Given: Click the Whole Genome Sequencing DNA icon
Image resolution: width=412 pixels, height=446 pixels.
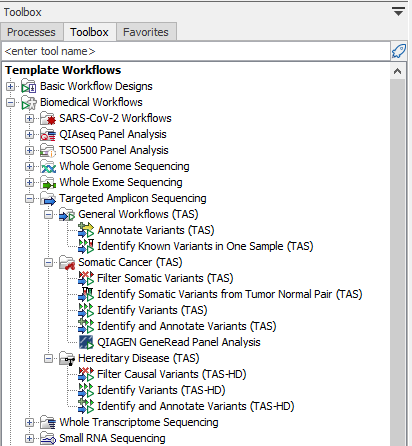Looking at the screenshot, I should [x=48, y=166].
